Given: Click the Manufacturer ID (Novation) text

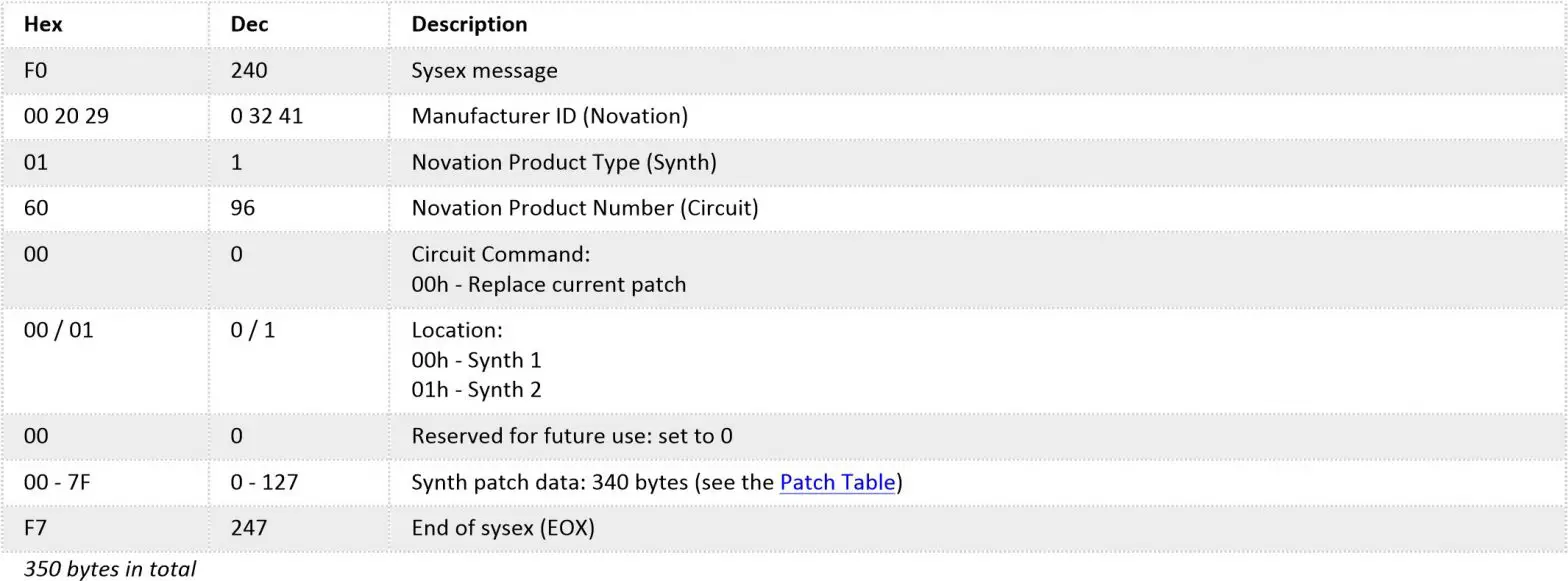Looking at the screenshot, I should click(x=549, y=116).
